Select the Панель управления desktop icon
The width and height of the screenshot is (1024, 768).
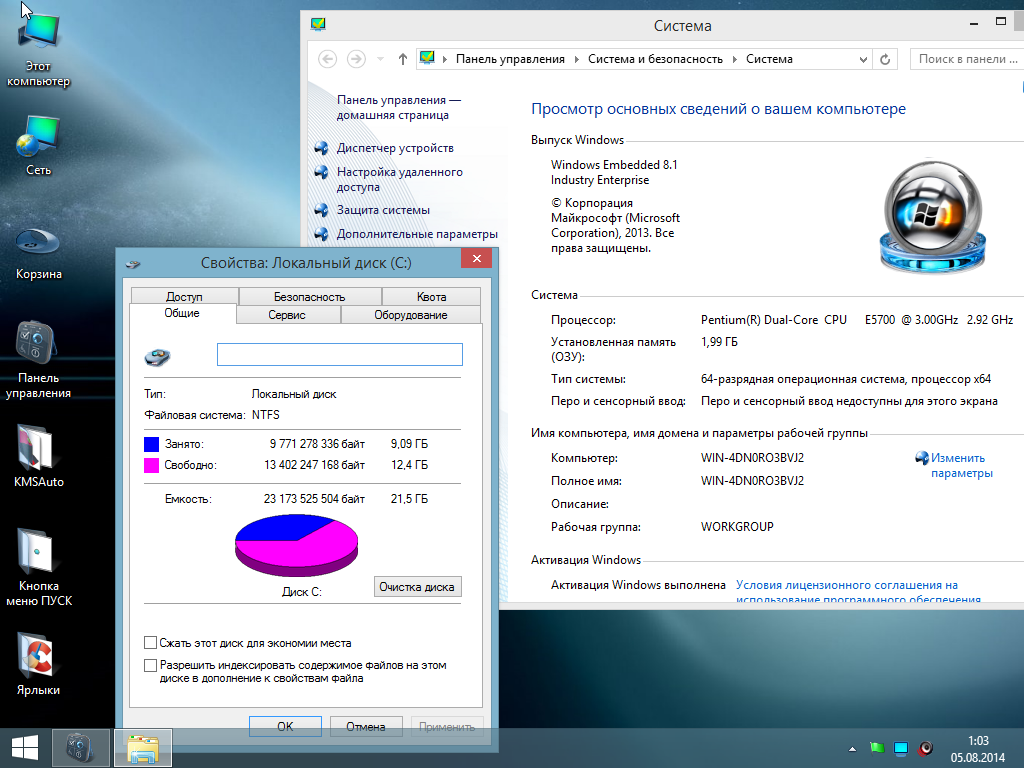tap(38, 359)
